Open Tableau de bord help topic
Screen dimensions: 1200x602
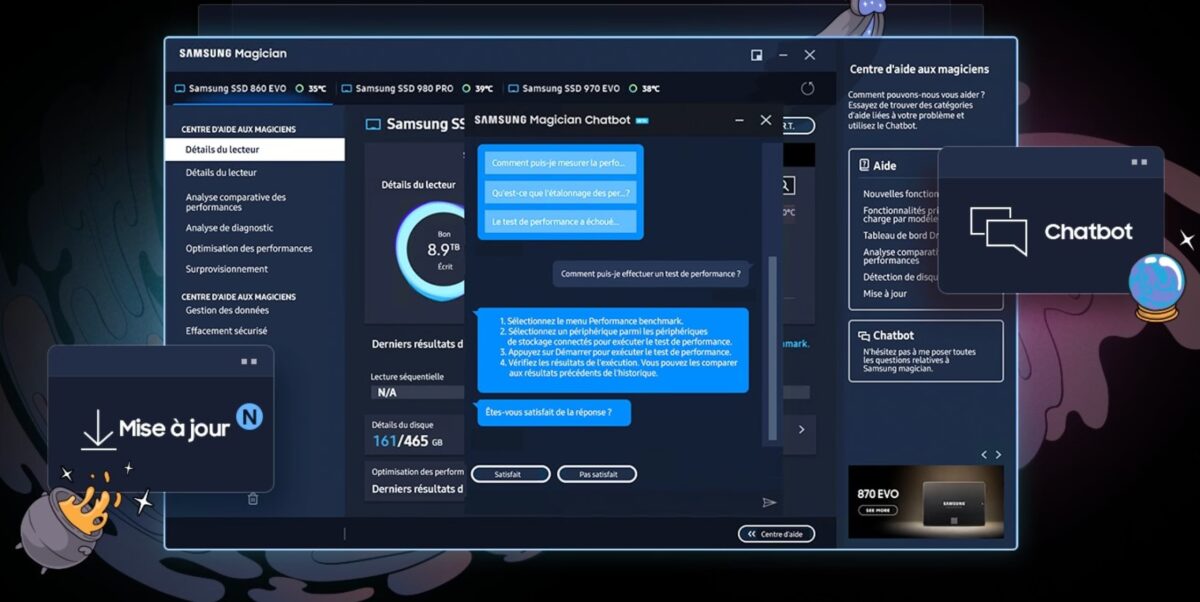click(901, 236)
